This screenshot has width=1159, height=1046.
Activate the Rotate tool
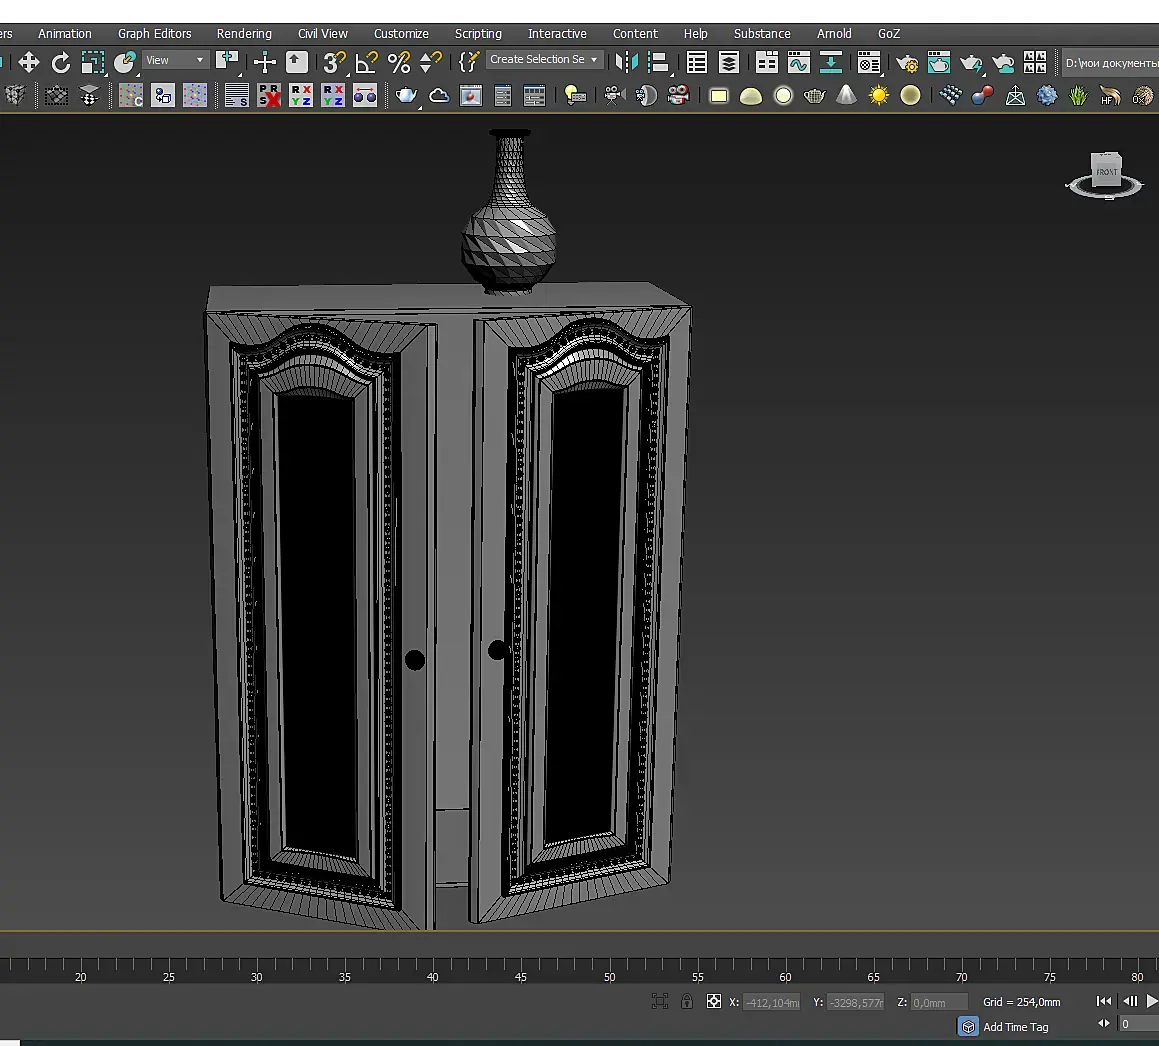(61, 63)
